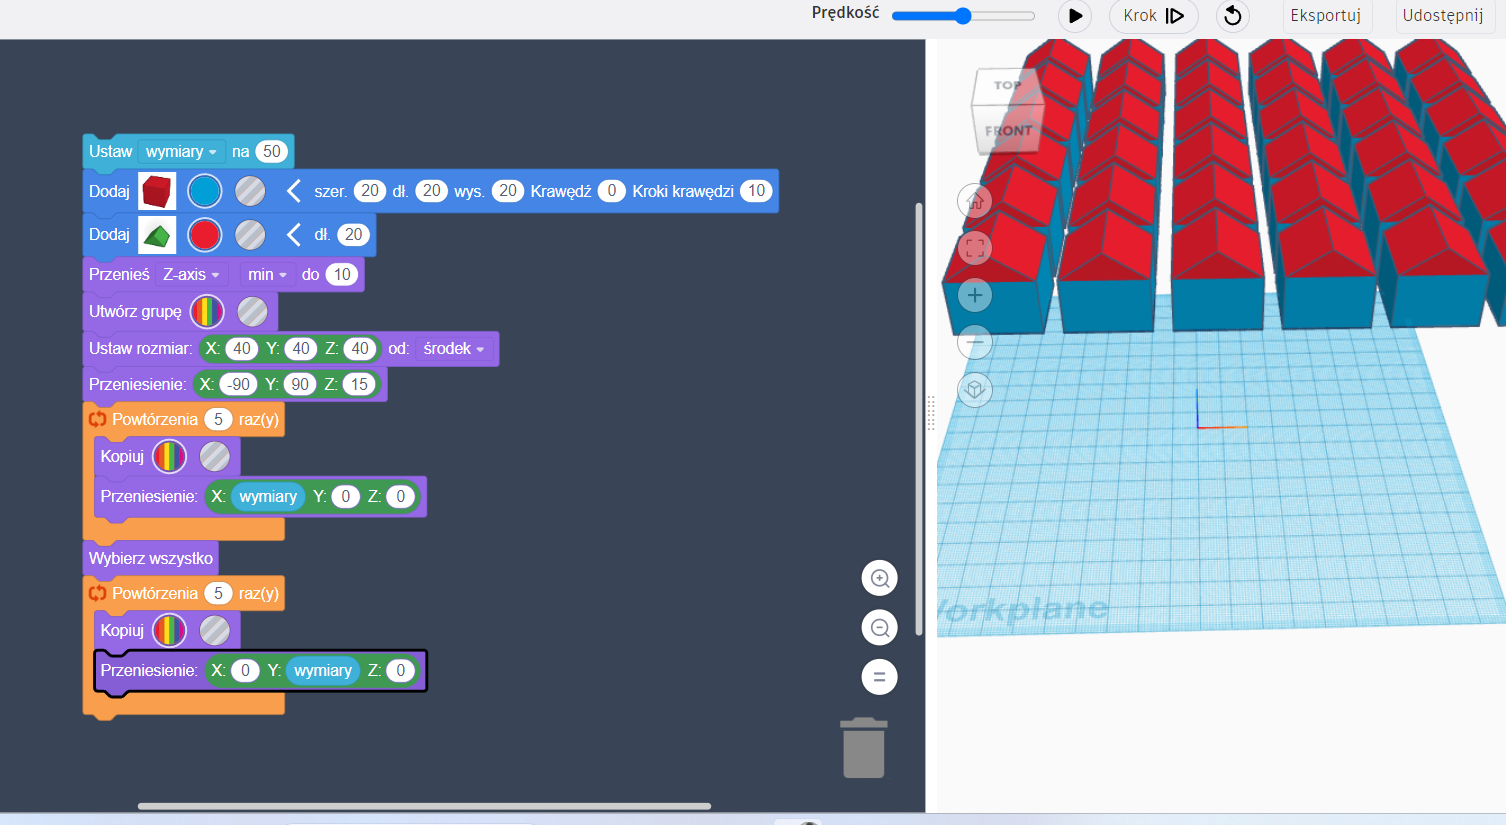Open the Eksportuj export option
This screenshot has width=1506, height=825.
pos(1325,16)
